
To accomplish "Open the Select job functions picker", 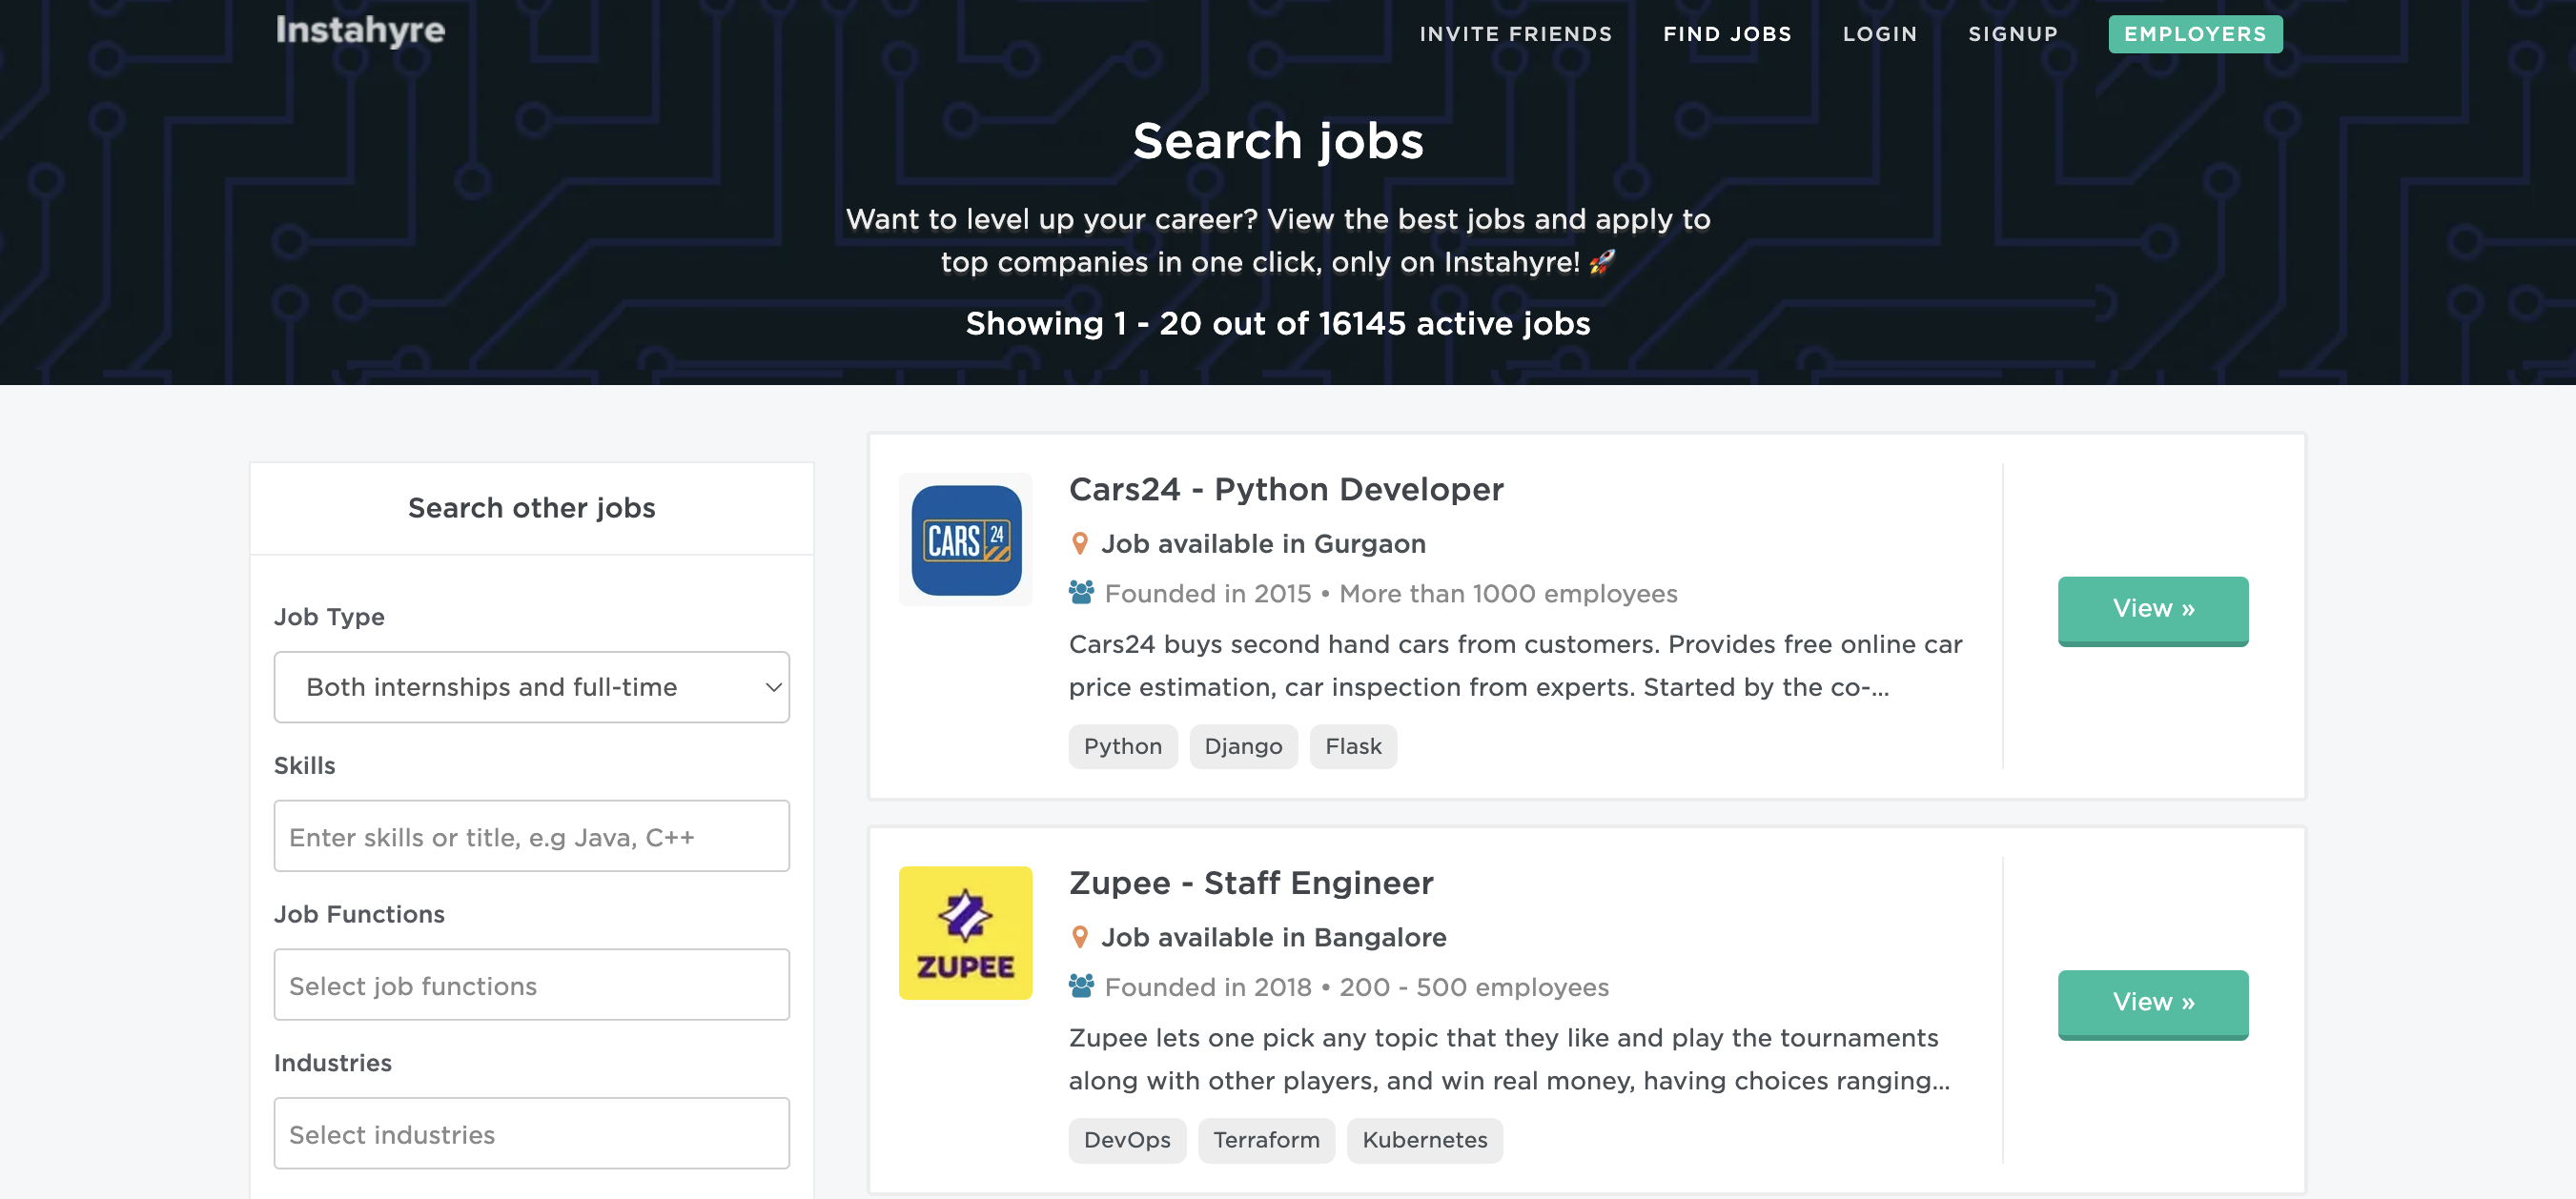I will coord(531,984).
